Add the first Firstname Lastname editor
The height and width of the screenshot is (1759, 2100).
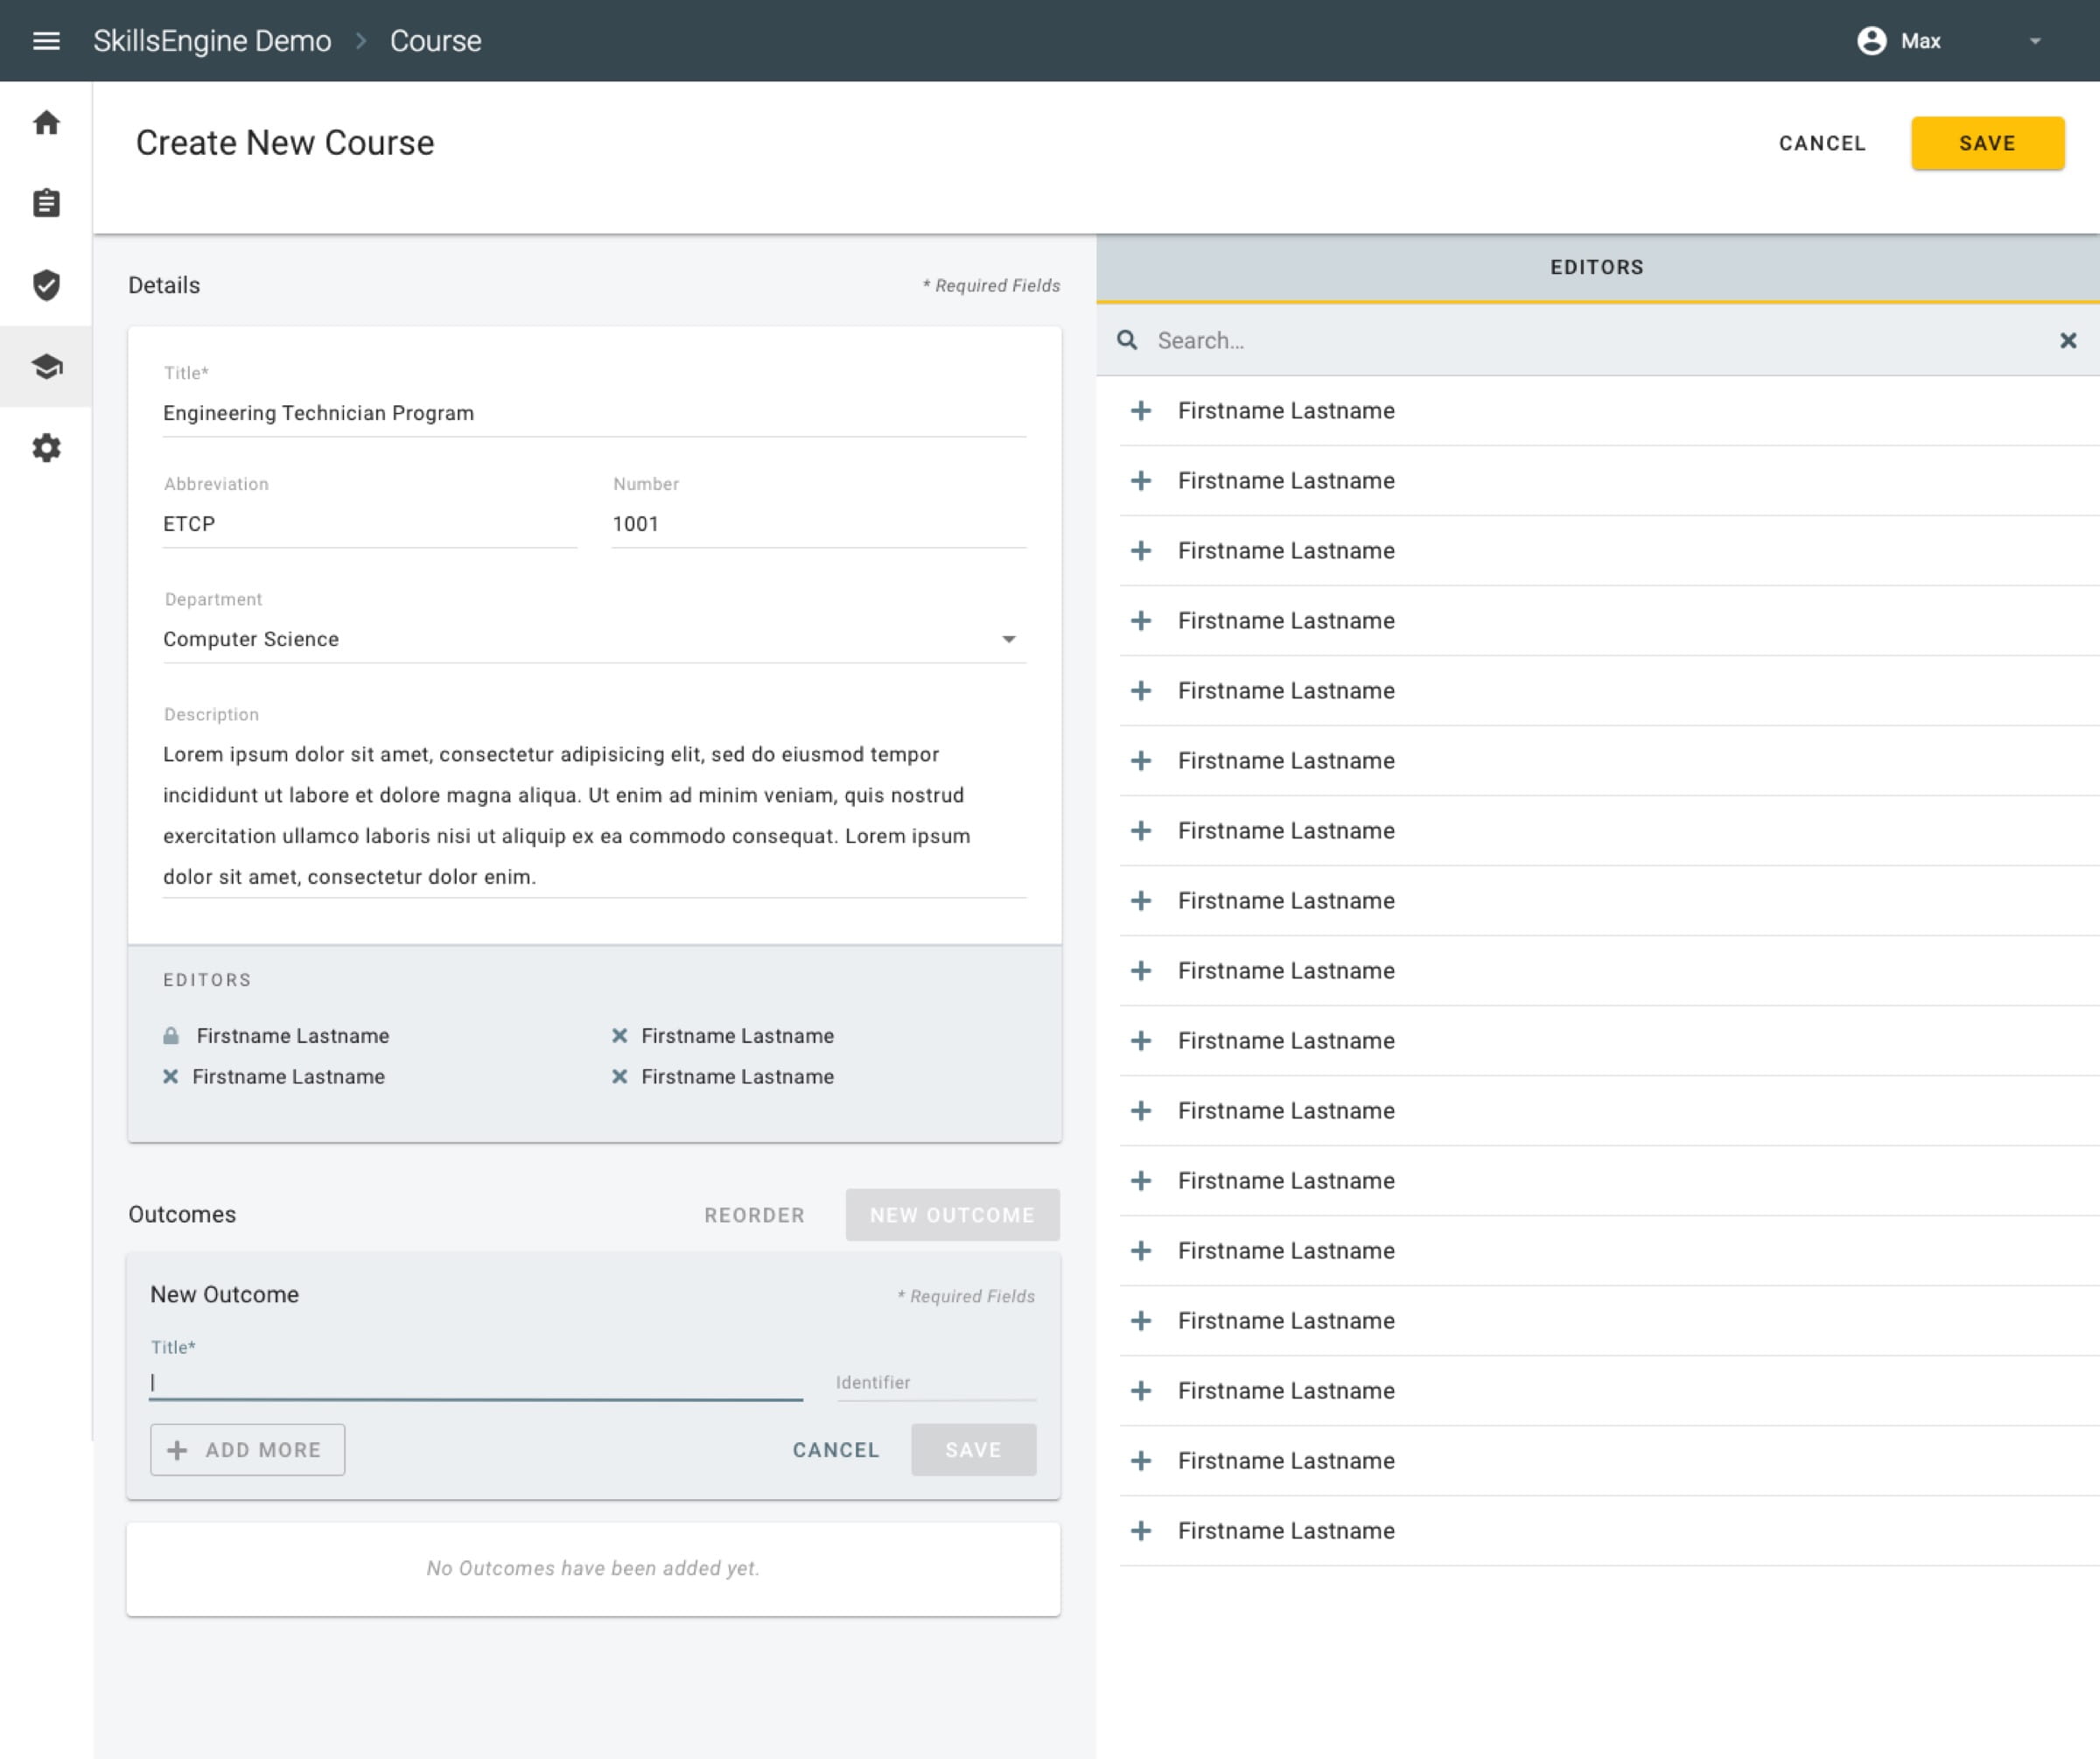click(1141, 411)
